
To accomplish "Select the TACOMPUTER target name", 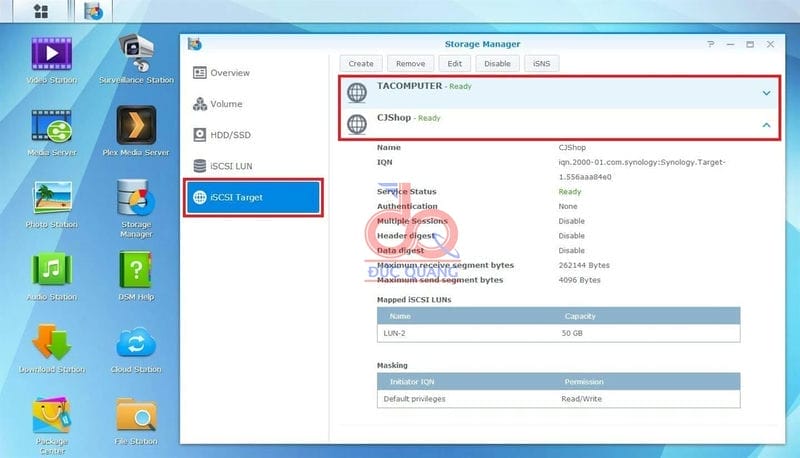I will (x=410, y=86).
